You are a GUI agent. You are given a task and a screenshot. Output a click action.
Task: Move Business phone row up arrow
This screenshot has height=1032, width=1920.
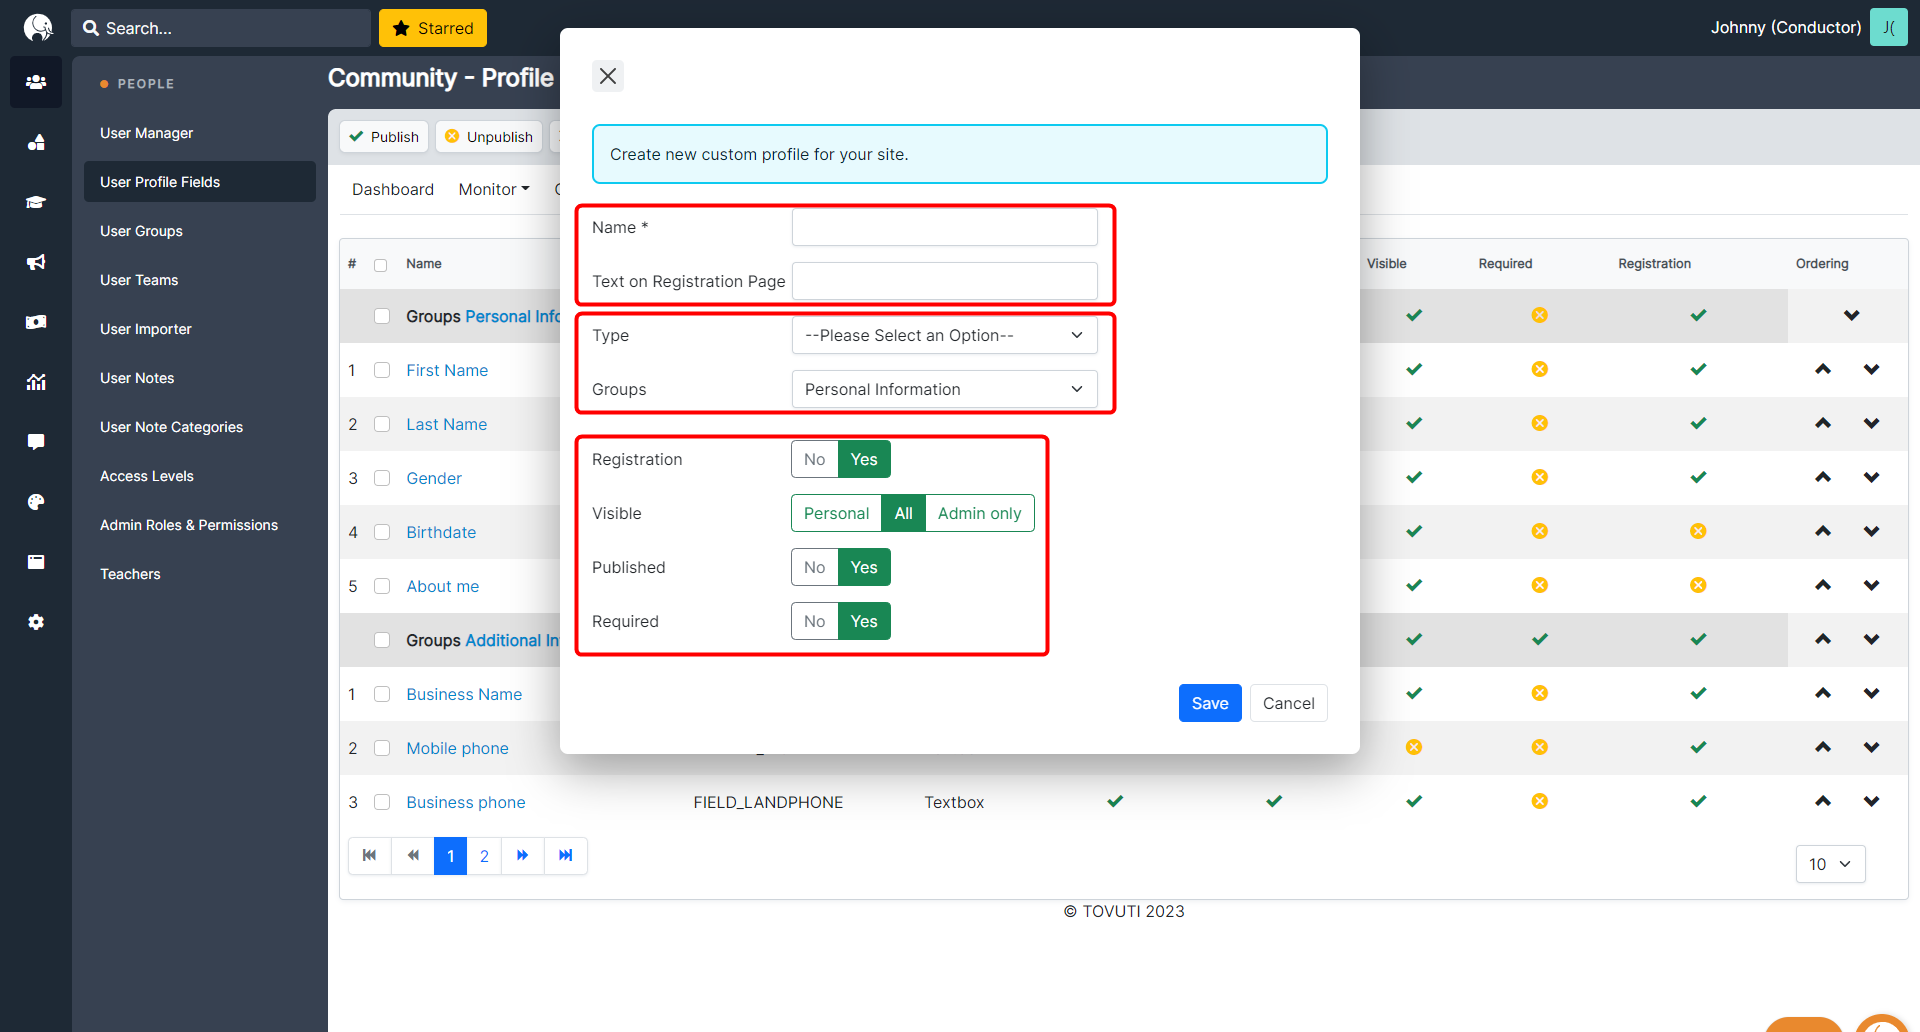click(1823, 802)
